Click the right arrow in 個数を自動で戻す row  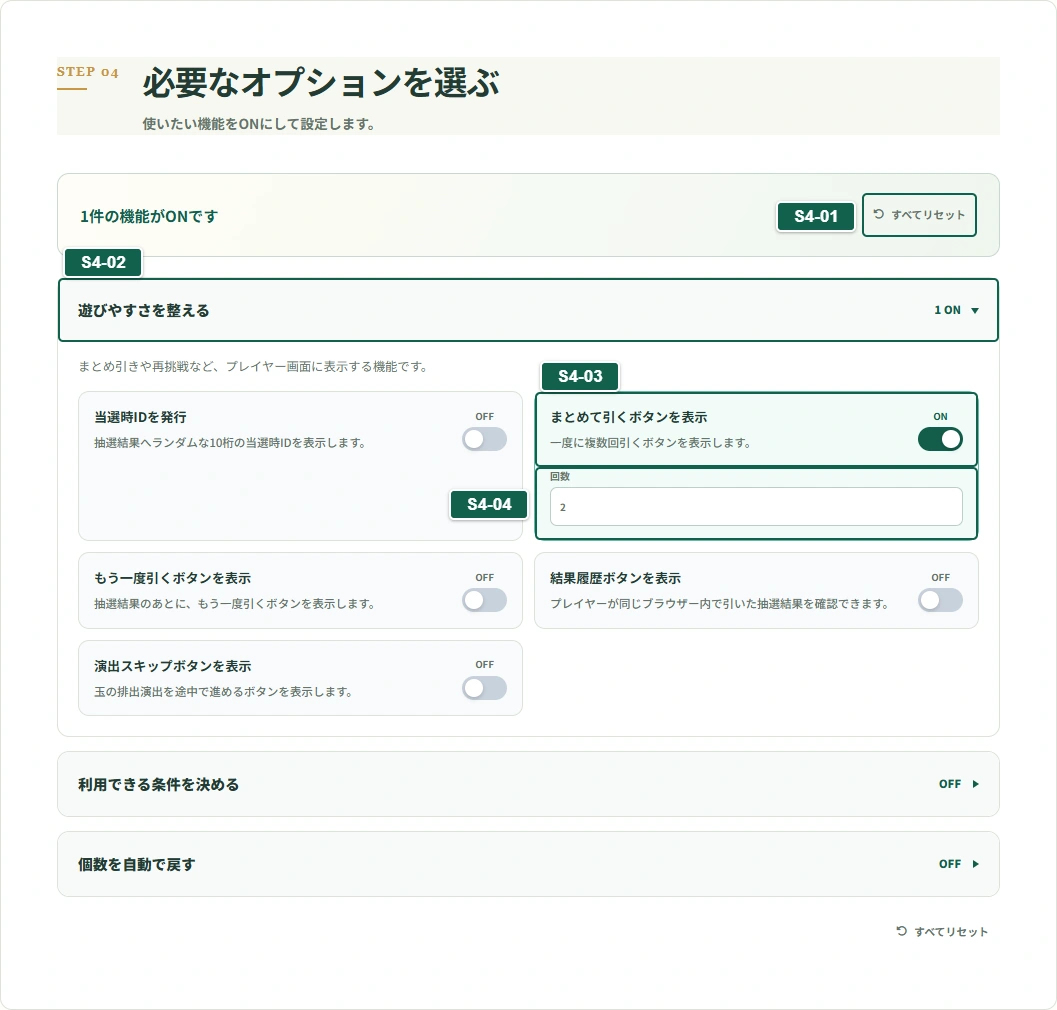point(975,864)
